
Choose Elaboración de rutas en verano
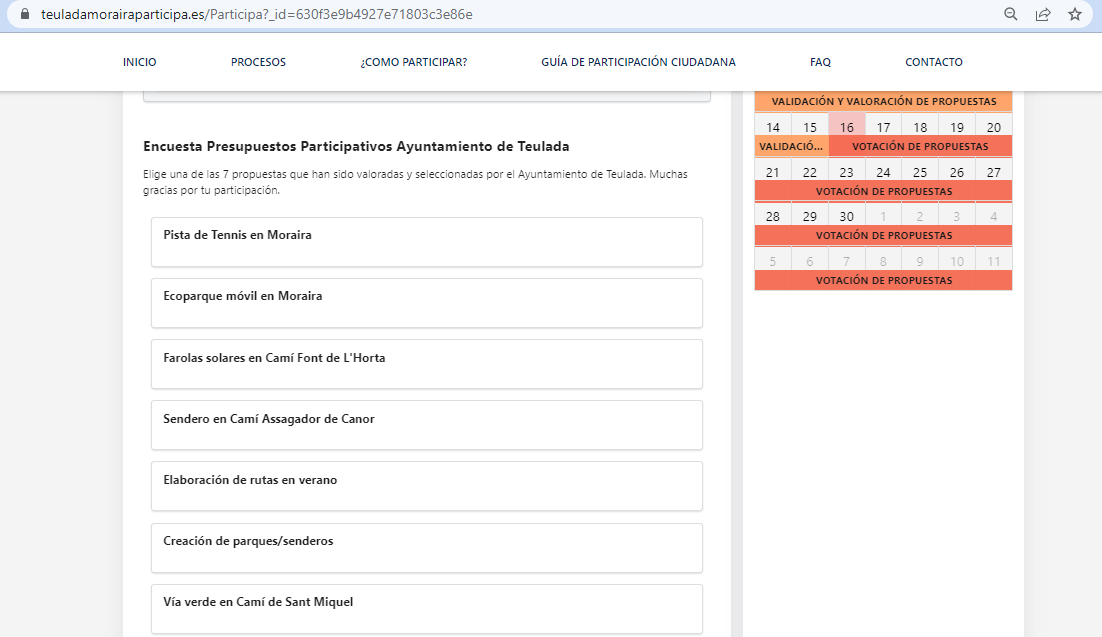point(426,486)
